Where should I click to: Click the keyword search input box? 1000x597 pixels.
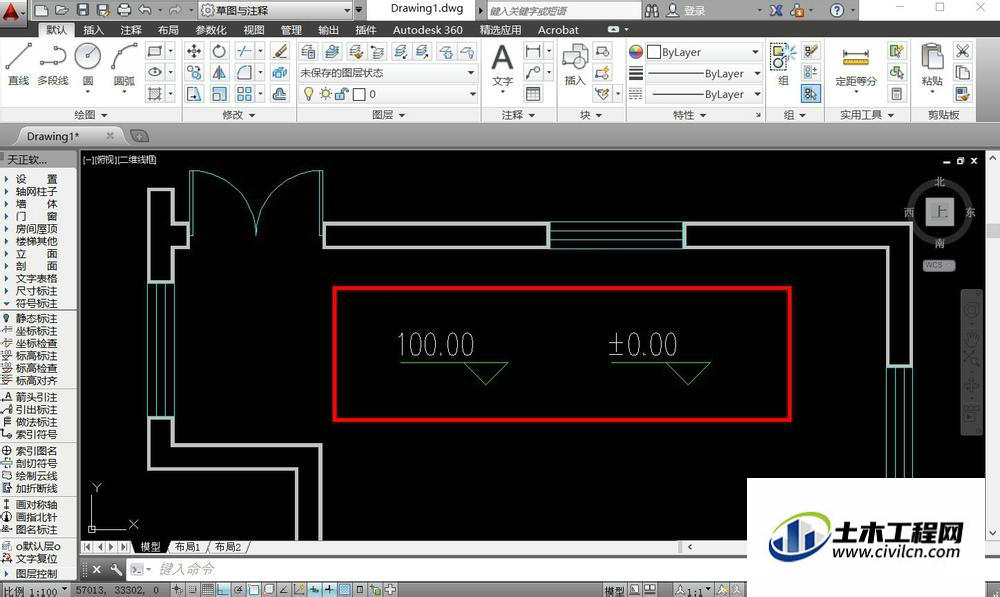(x=564, y=10)
